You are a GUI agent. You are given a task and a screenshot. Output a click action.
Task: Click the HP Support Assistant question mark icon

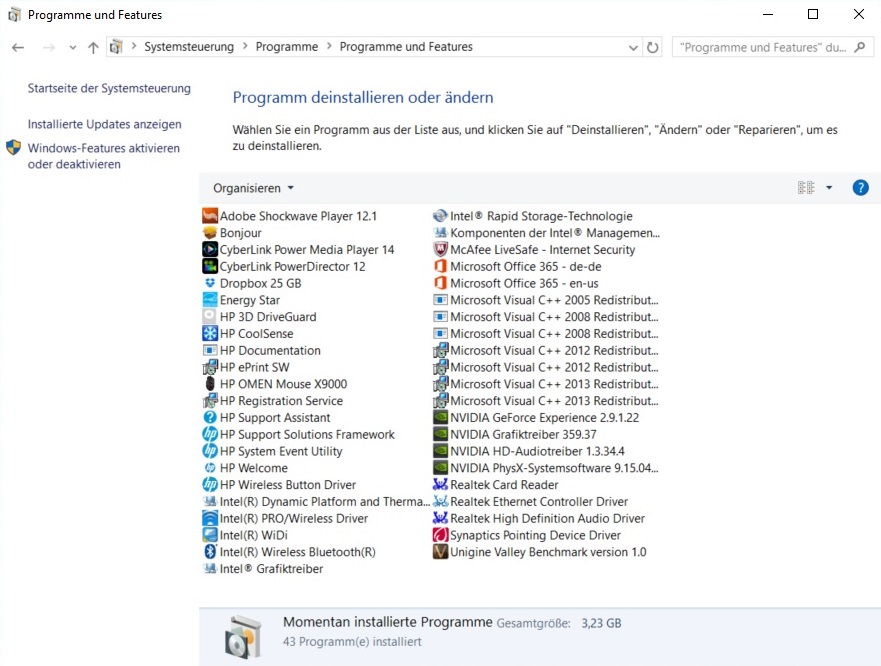[x=210, y=418]
